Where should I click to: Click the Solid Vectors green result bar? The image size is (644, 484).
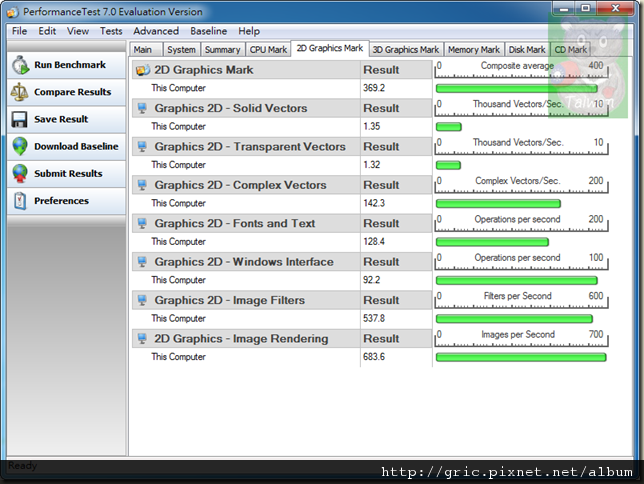click(448, 127)
